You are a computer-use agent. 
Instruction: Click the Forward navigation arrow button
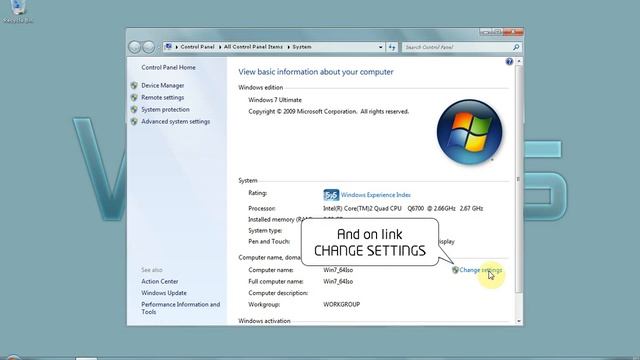149,47
